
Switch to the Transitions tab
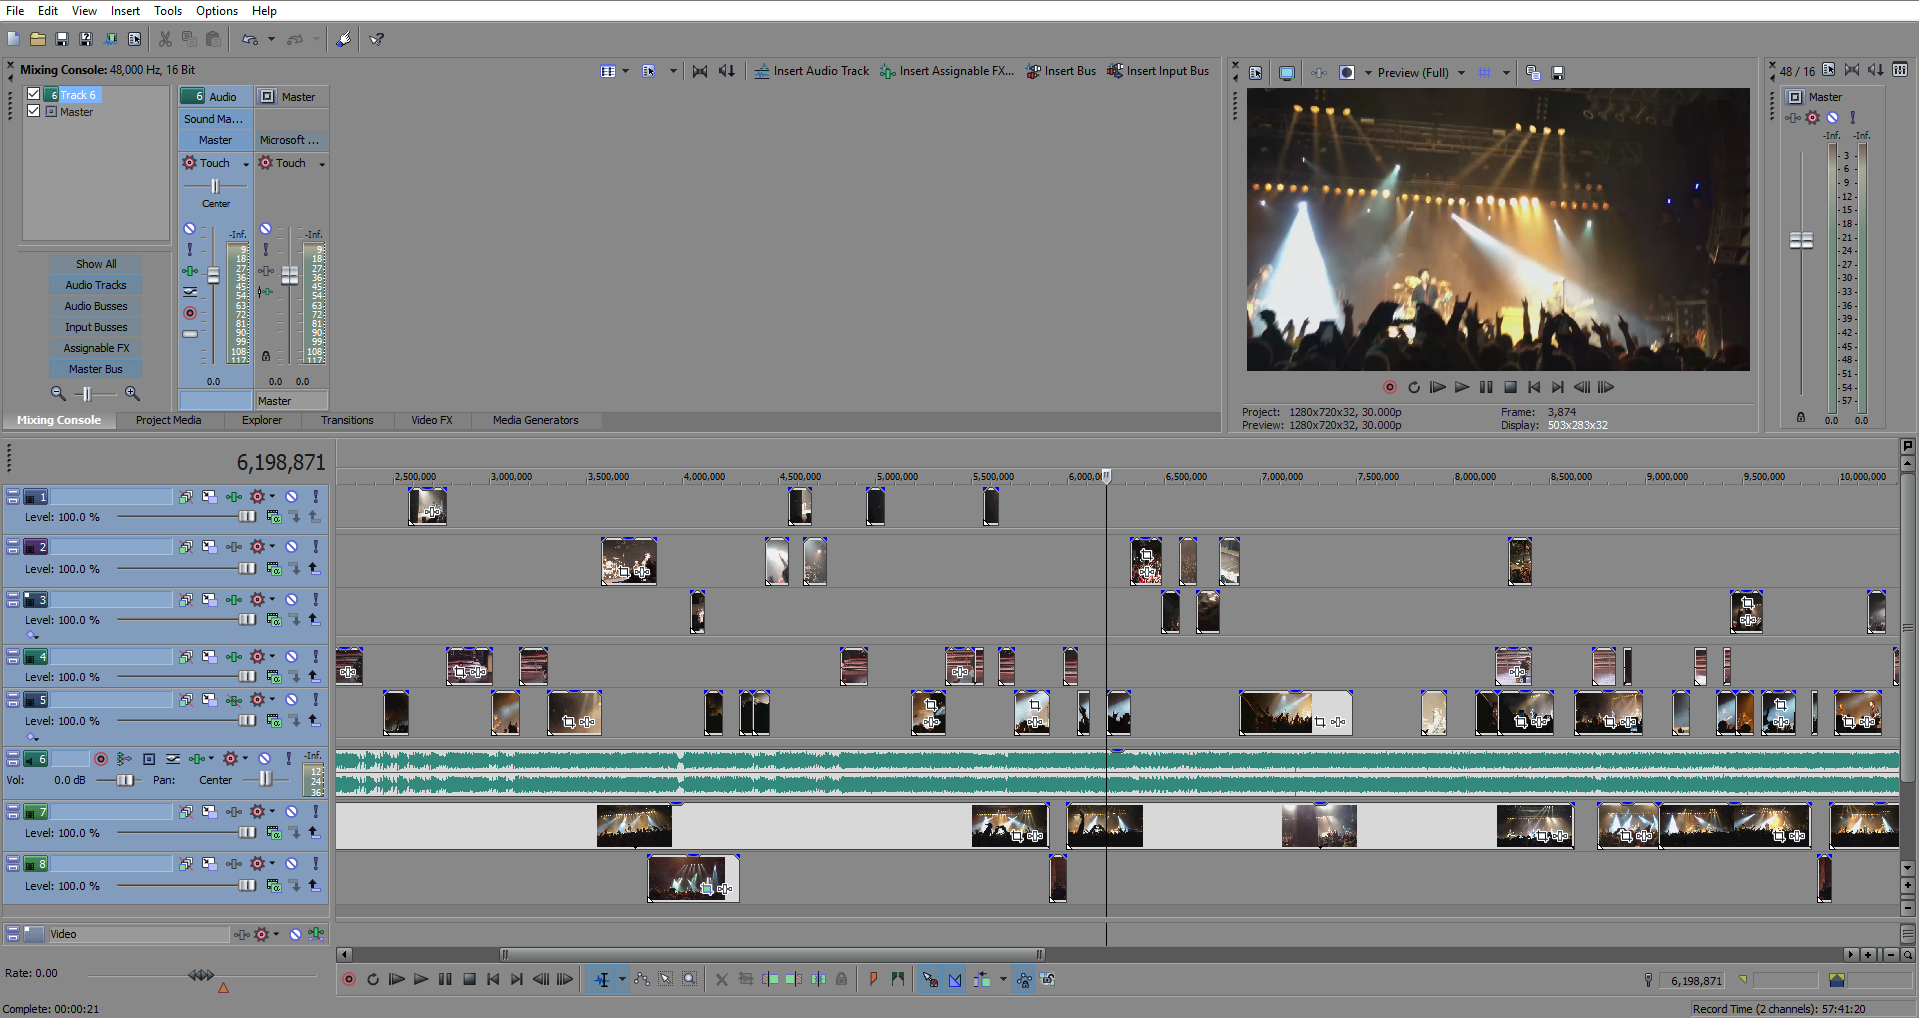(x=347, y=420)
